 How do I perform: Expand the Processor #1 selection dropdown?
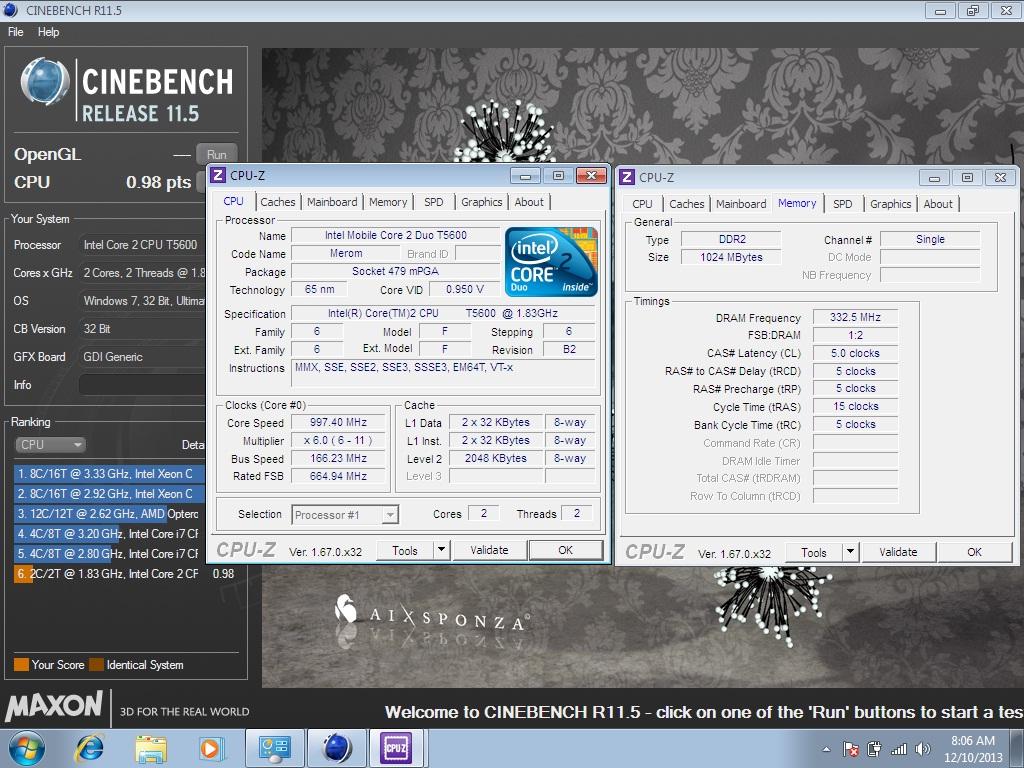[x=390, y=515]
